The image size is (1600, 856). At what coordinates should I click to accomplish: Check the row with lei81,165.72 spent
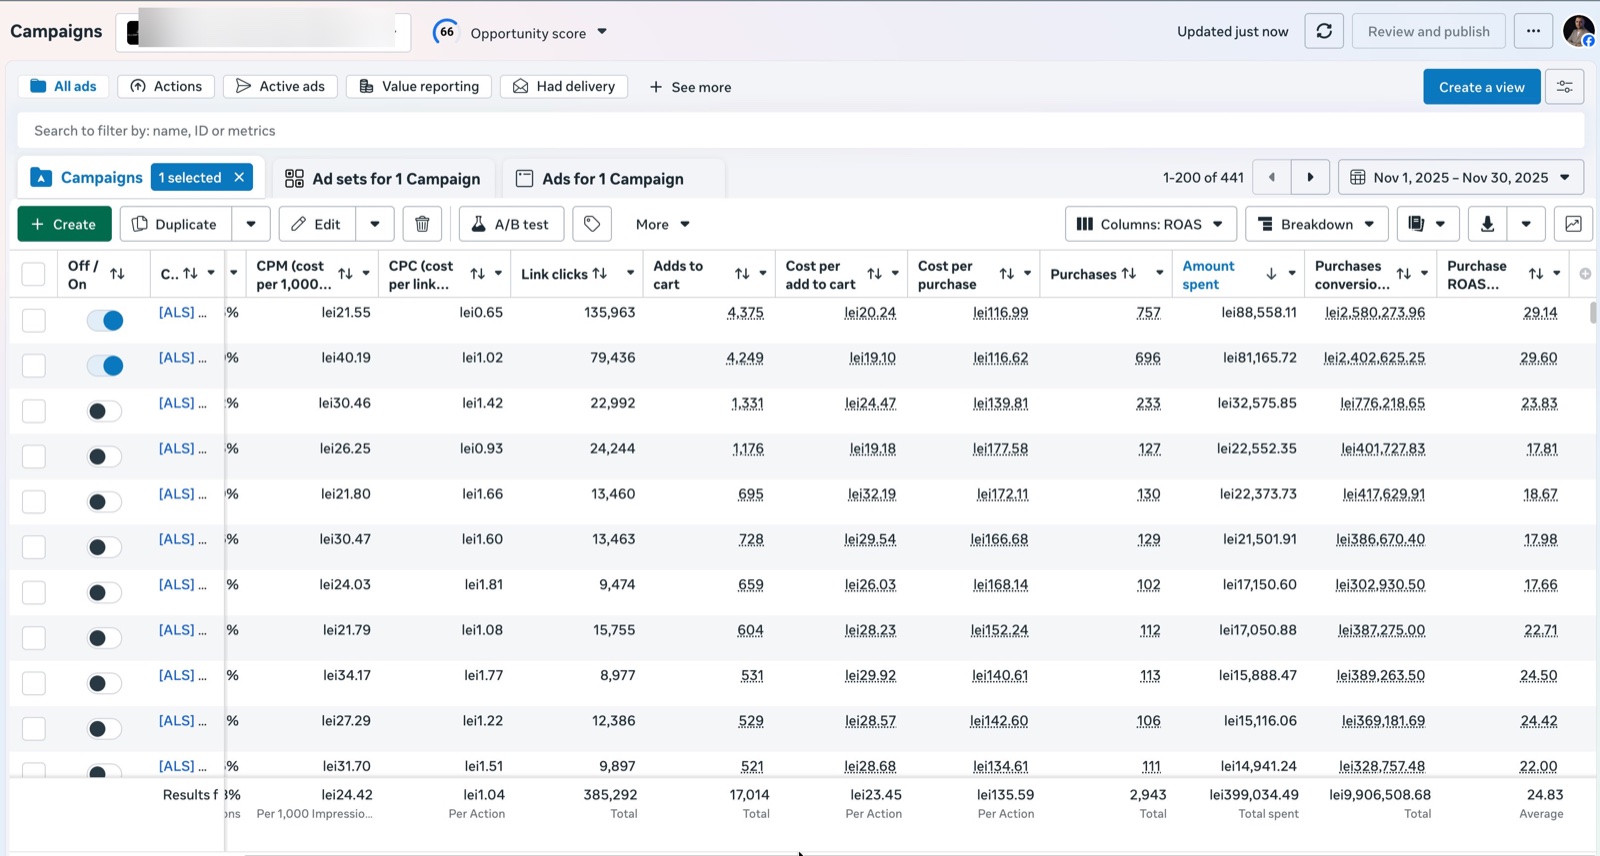pyautogui.click(x=33, y=365)
